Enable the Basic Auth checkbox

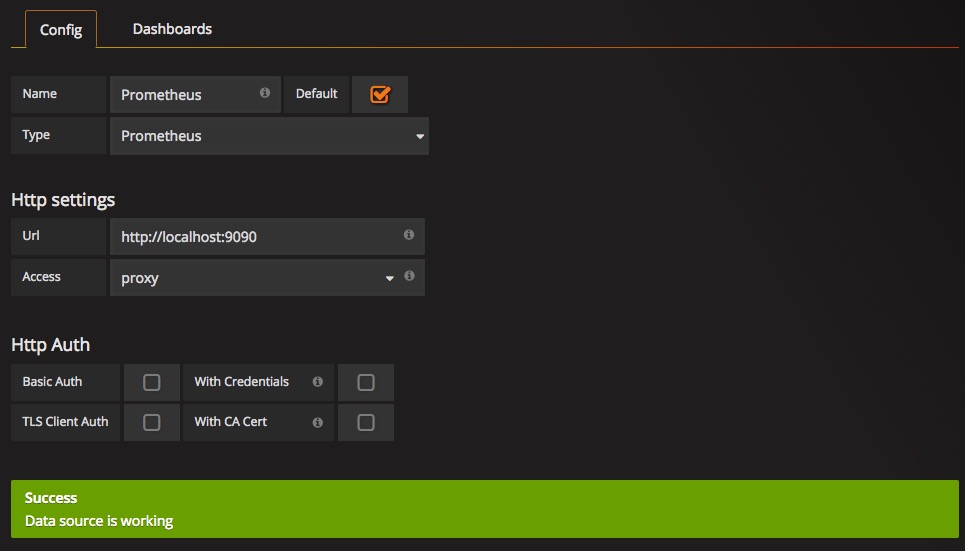(x=151, y=382)
